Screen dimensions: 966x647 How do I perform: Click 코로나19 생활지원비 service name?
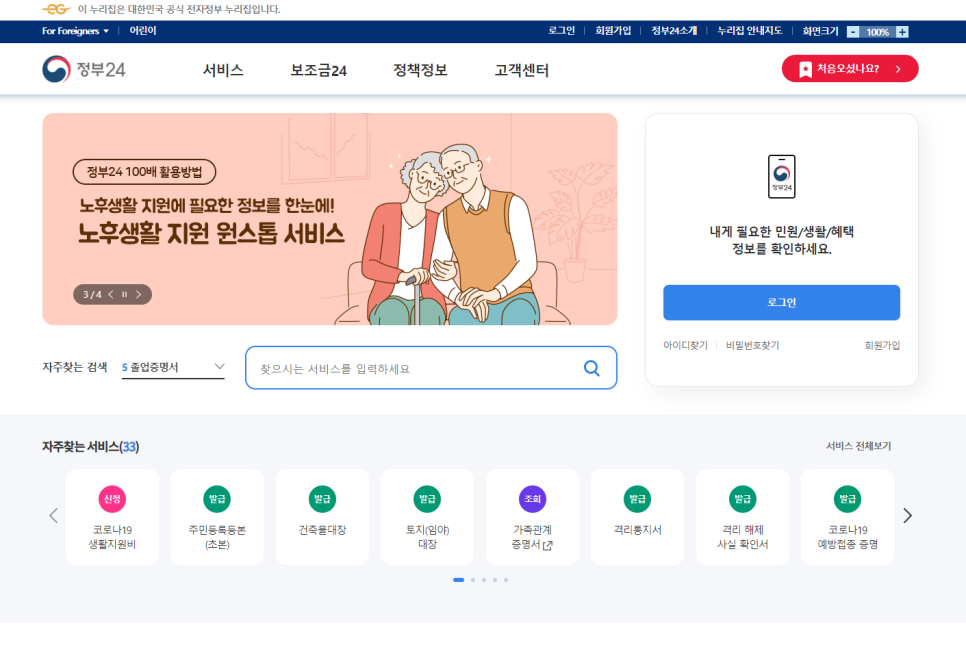click(112, 537)
